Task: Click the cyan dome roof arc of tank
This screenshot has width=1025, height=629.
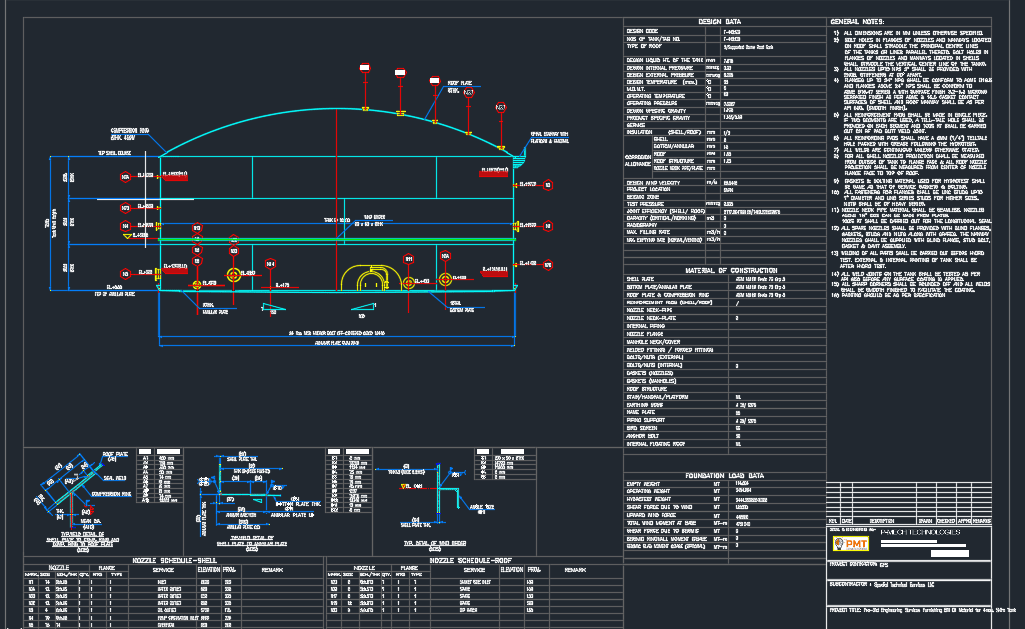Action: click(337, 109)
